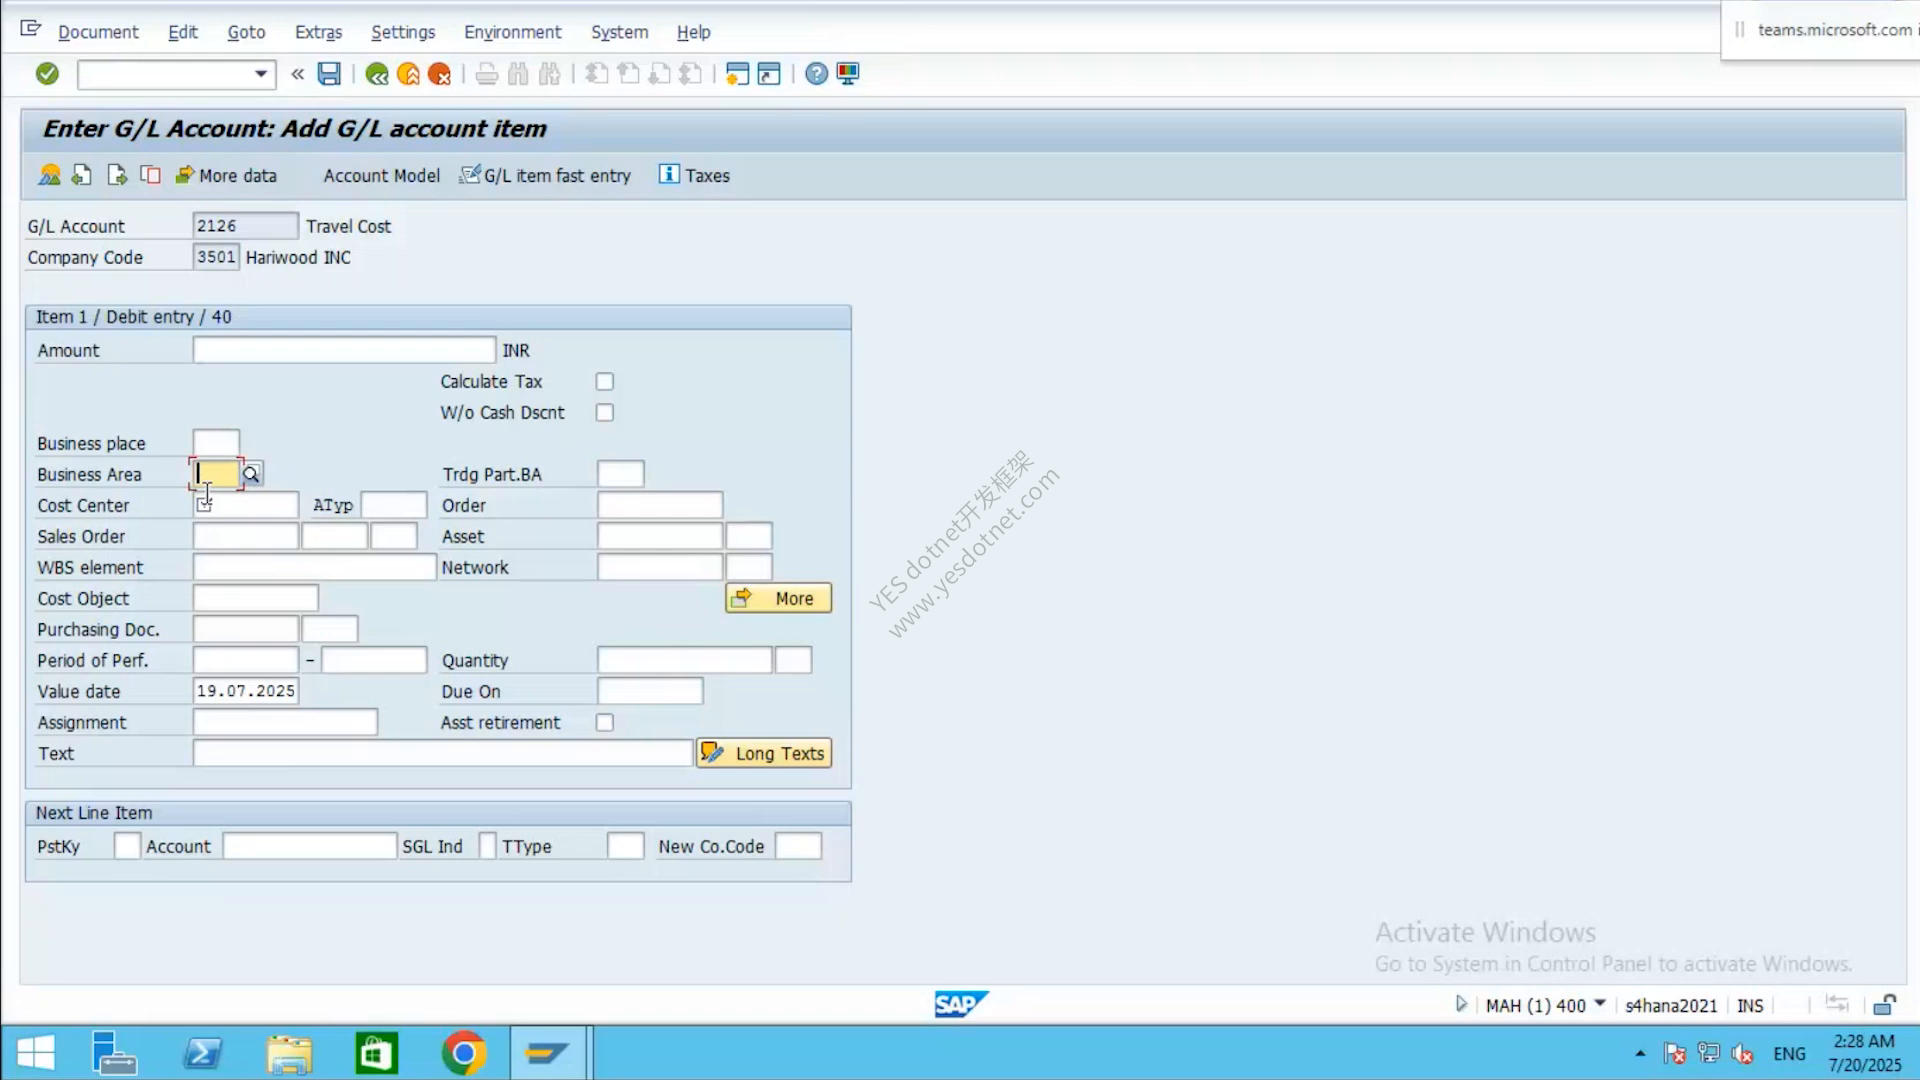Viewport: 1920px width, 1080px height.
Task: Open Business Area search help icon
Action: 251,474
